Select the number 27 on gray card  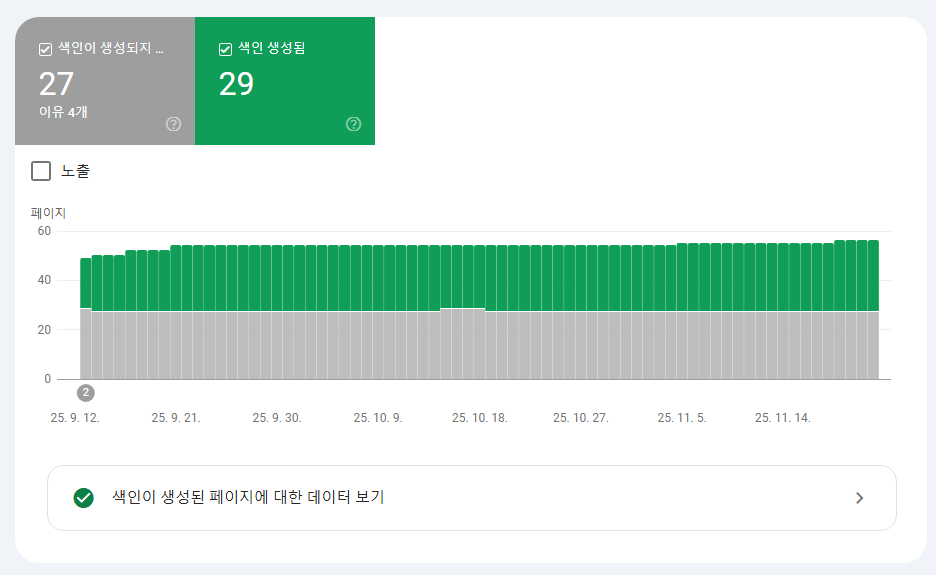click(x=56, y=84)
